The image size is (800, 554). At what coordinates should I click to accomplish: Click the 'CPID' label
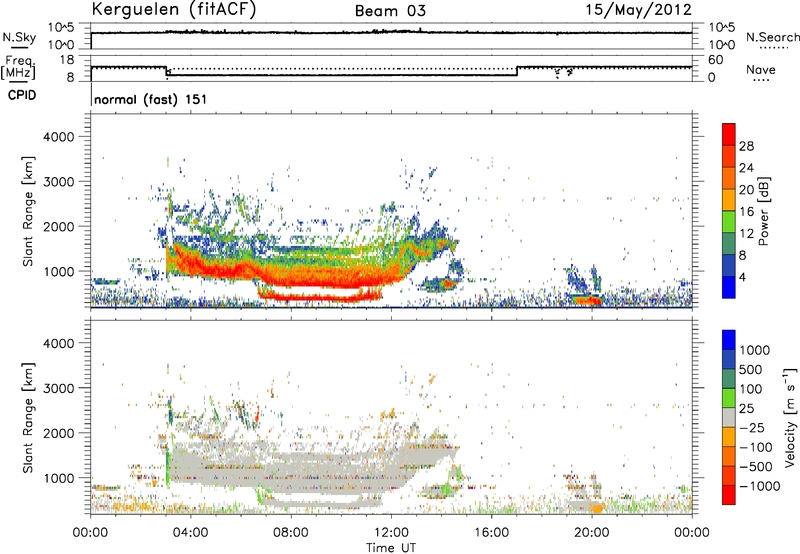point(22,95)
